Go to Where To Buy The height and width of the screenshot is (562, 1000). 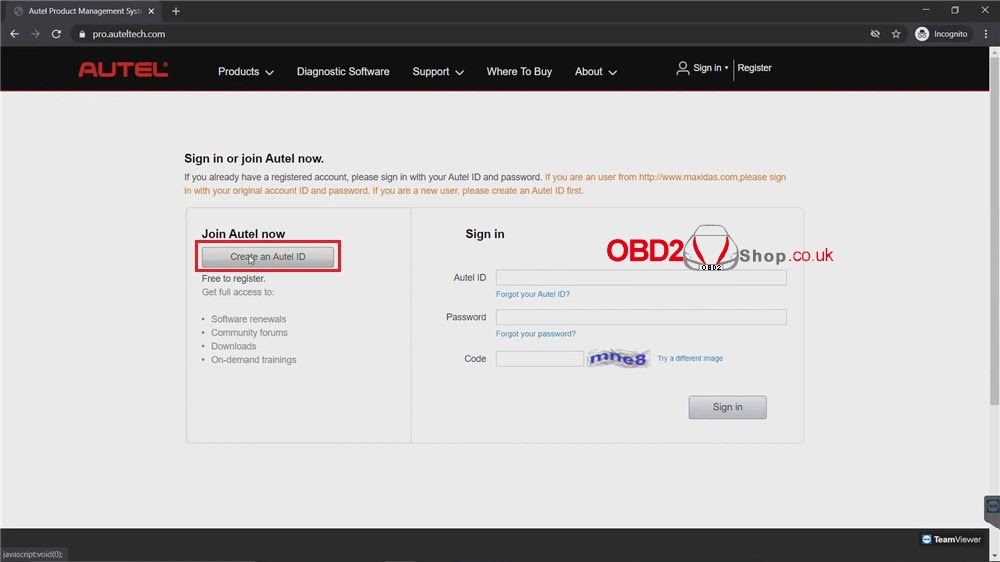519,71
